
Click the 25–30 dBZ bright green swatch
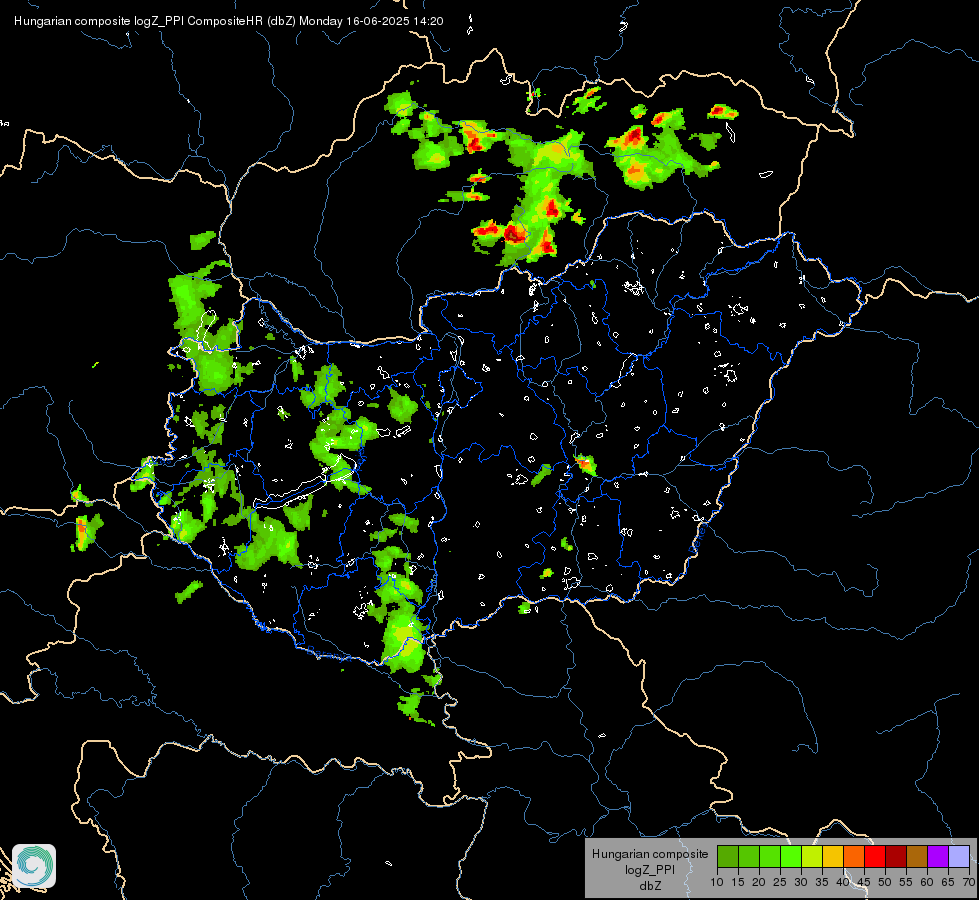pos(790,856)
